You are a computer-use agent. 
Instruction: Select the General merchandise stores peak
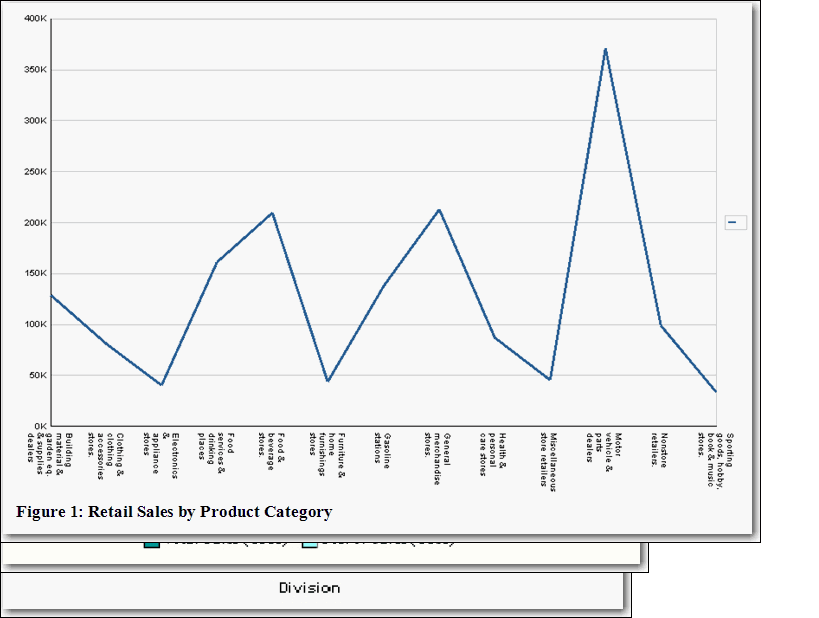click(x=440, y=210)
